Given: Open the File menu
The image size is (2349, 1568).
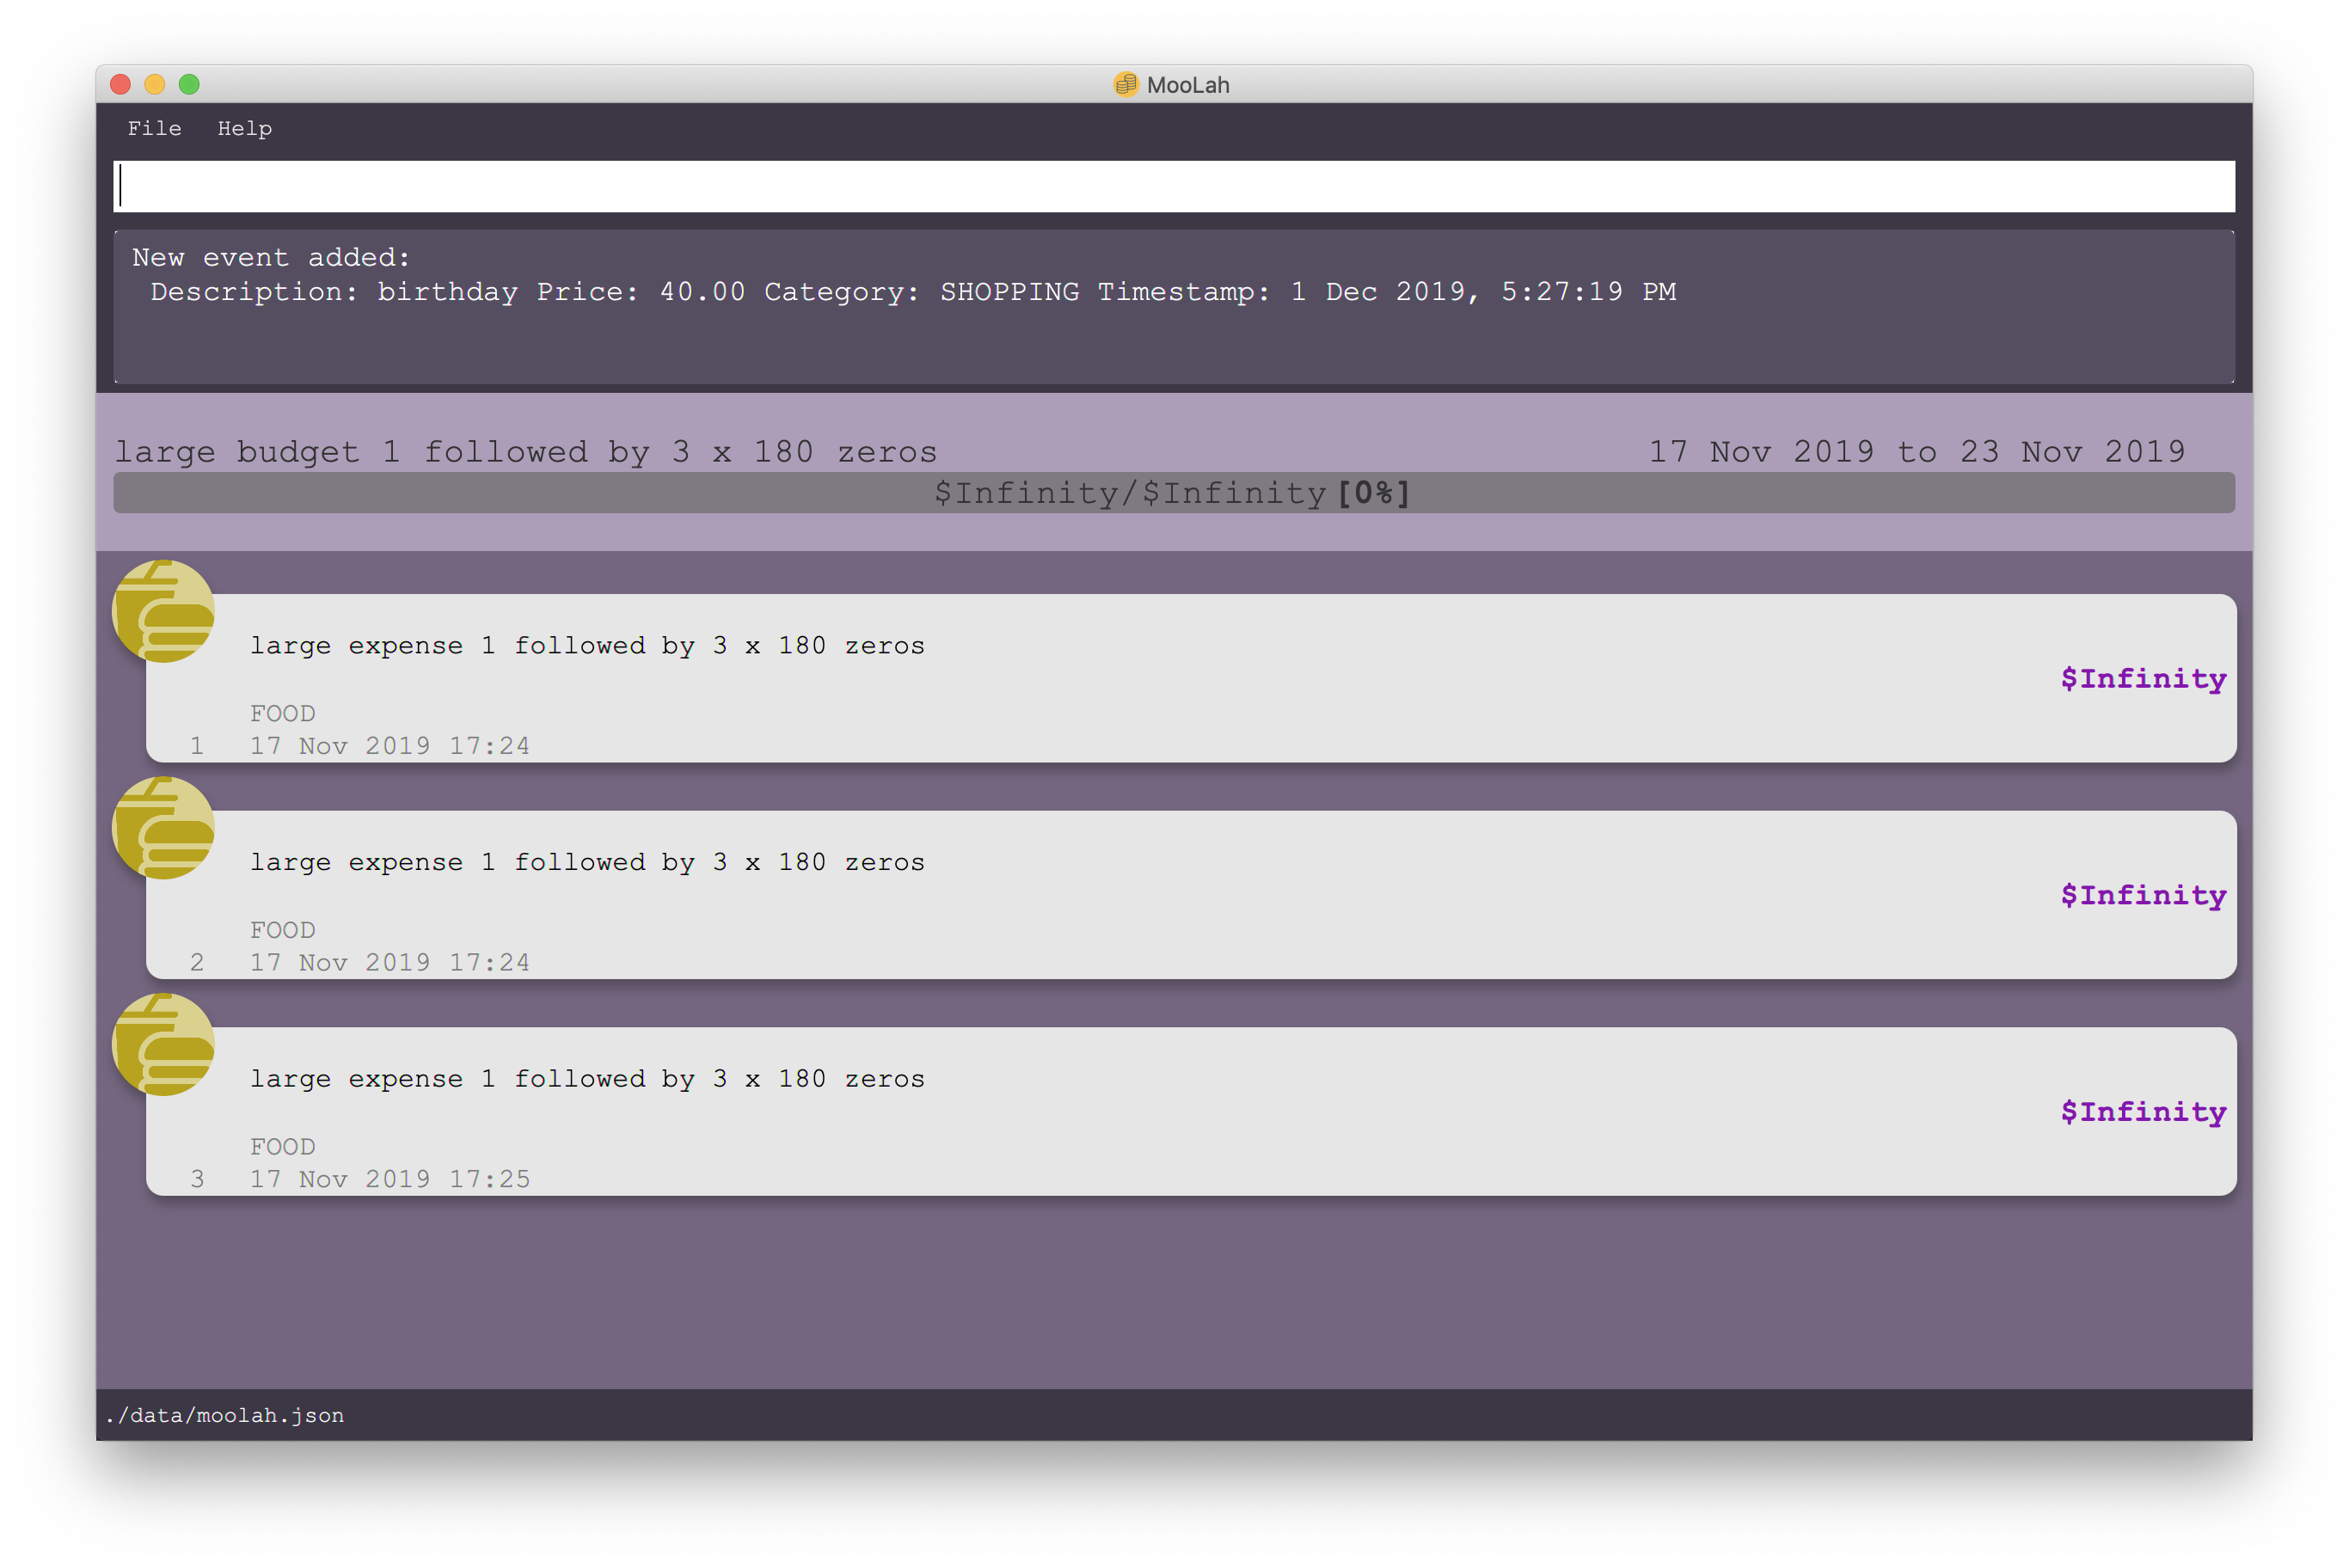Looking at the screenshot, I should (x=154, y=128).
